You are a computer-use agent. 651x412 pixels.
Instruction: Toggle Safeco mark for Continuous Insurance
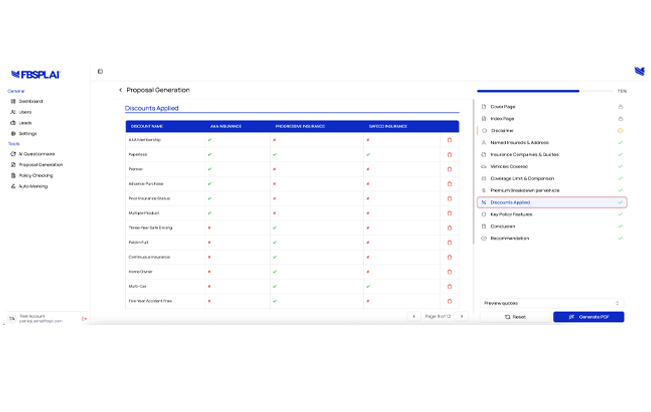368,258
